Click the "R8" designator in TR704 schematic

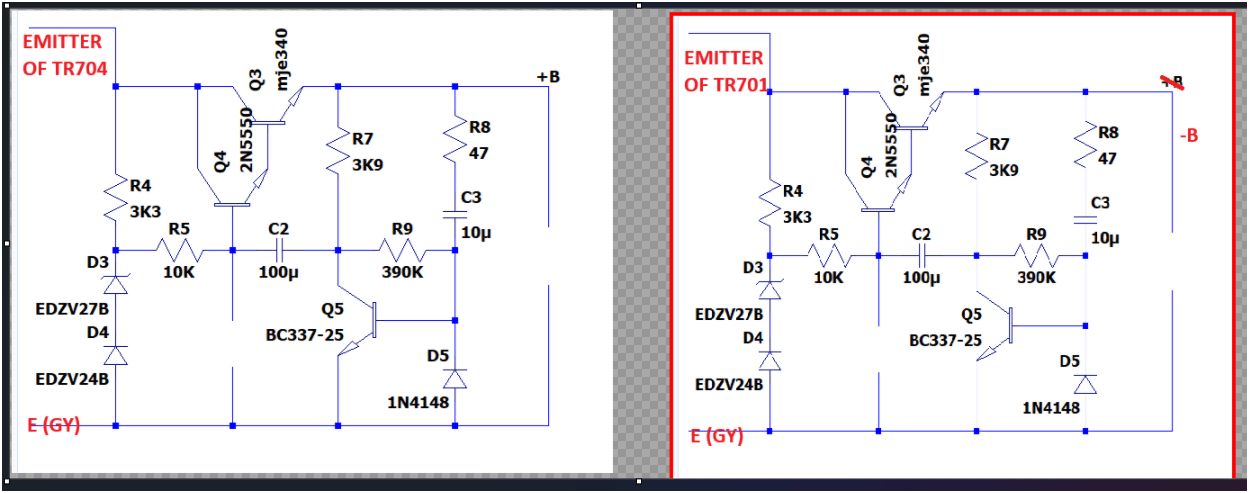click(x=480, y=127)
